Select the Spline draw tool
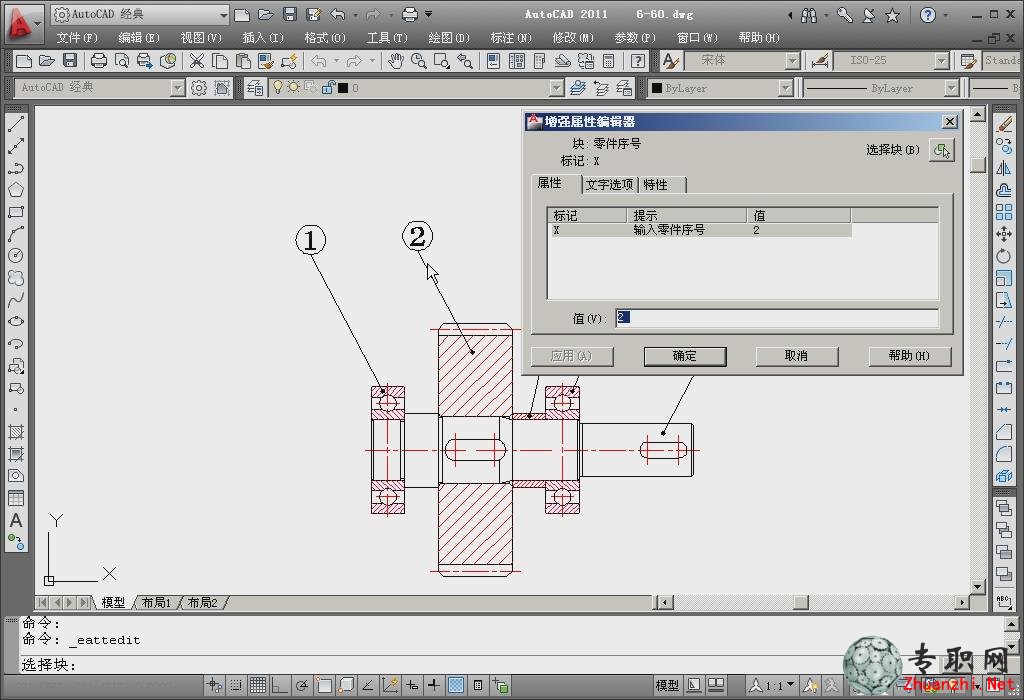The width and height of the screenshot is (1024, 700). [16, 300]
